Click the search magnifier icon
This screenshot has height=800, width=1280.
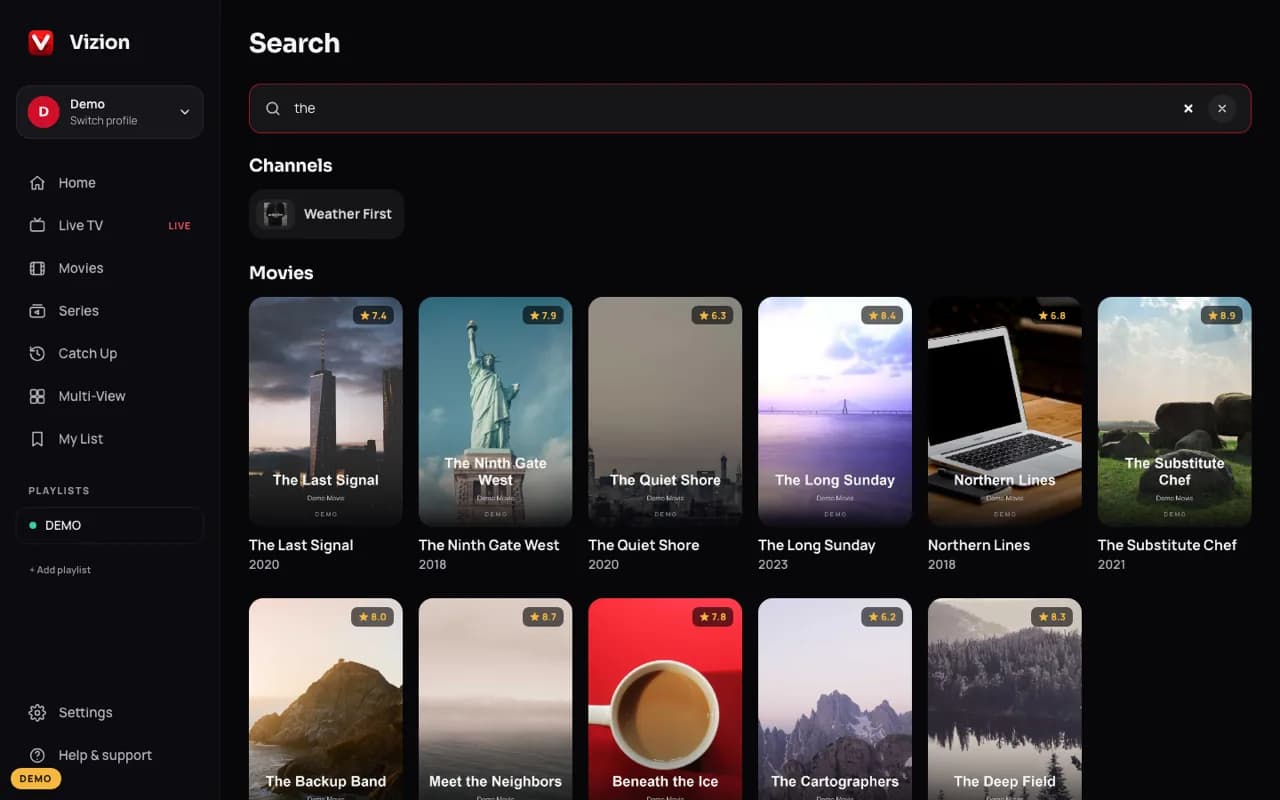(x=272, y=108)
